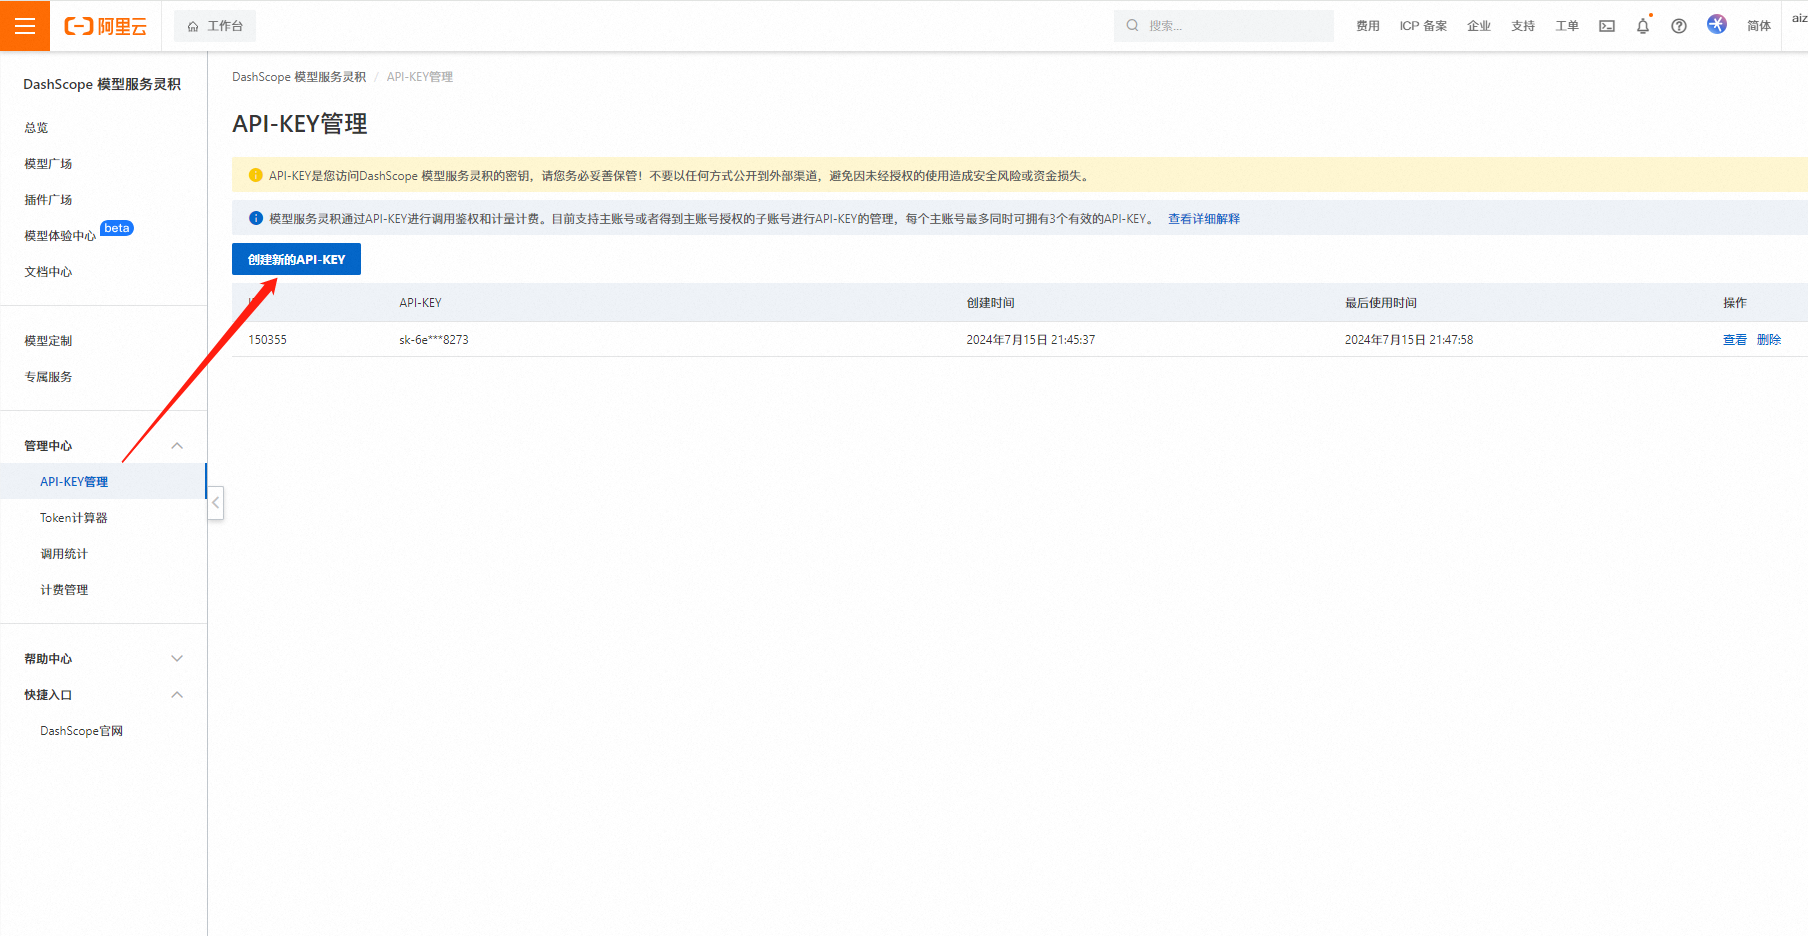Click the 工作台 home button
The image size is (1808, 936).
coord(215,26)
